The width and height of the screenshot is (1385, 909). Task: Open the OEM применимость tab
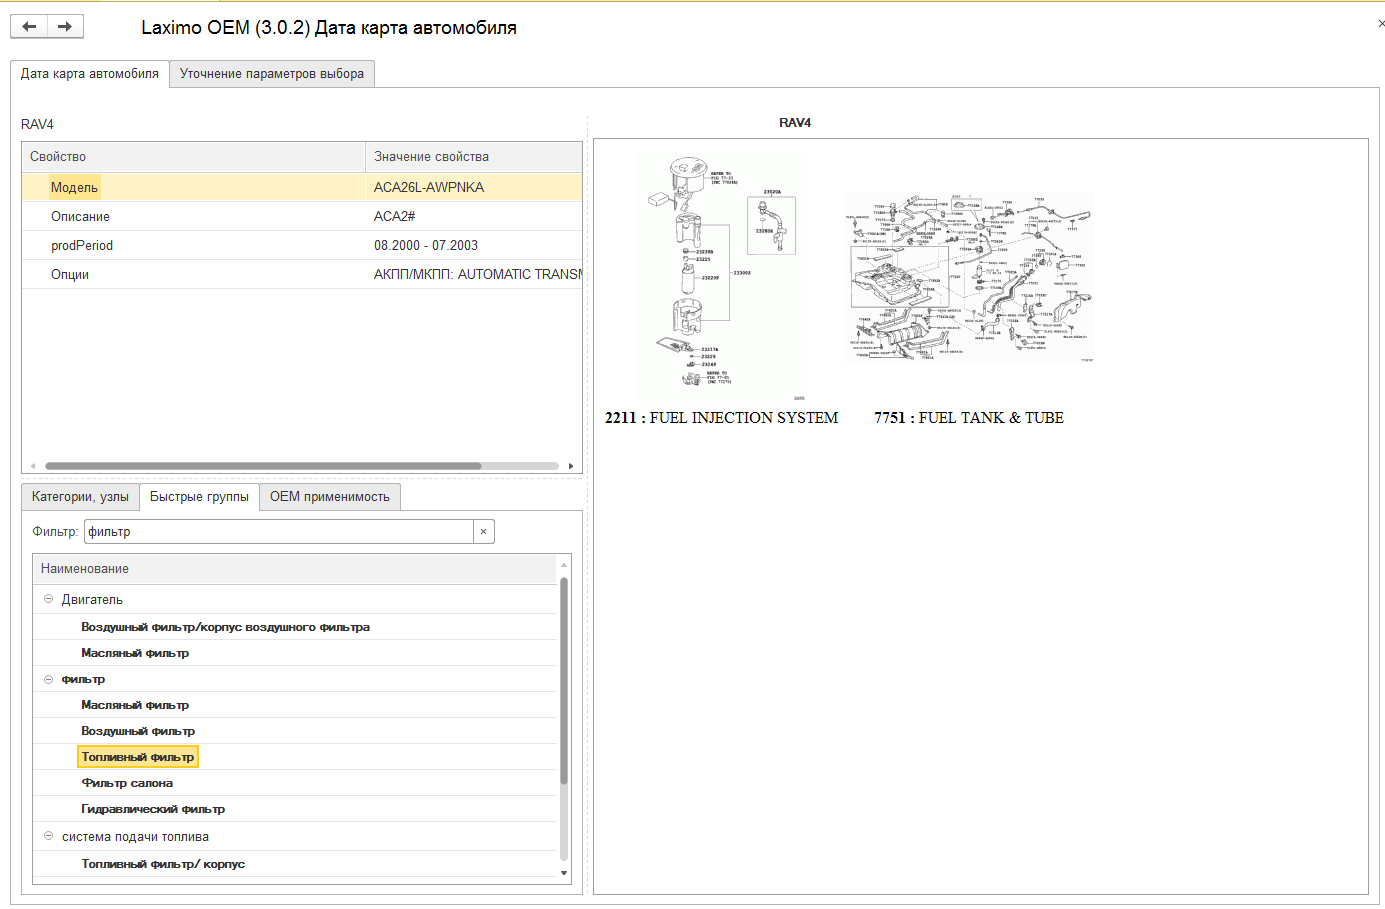click(x=330, y=497)
